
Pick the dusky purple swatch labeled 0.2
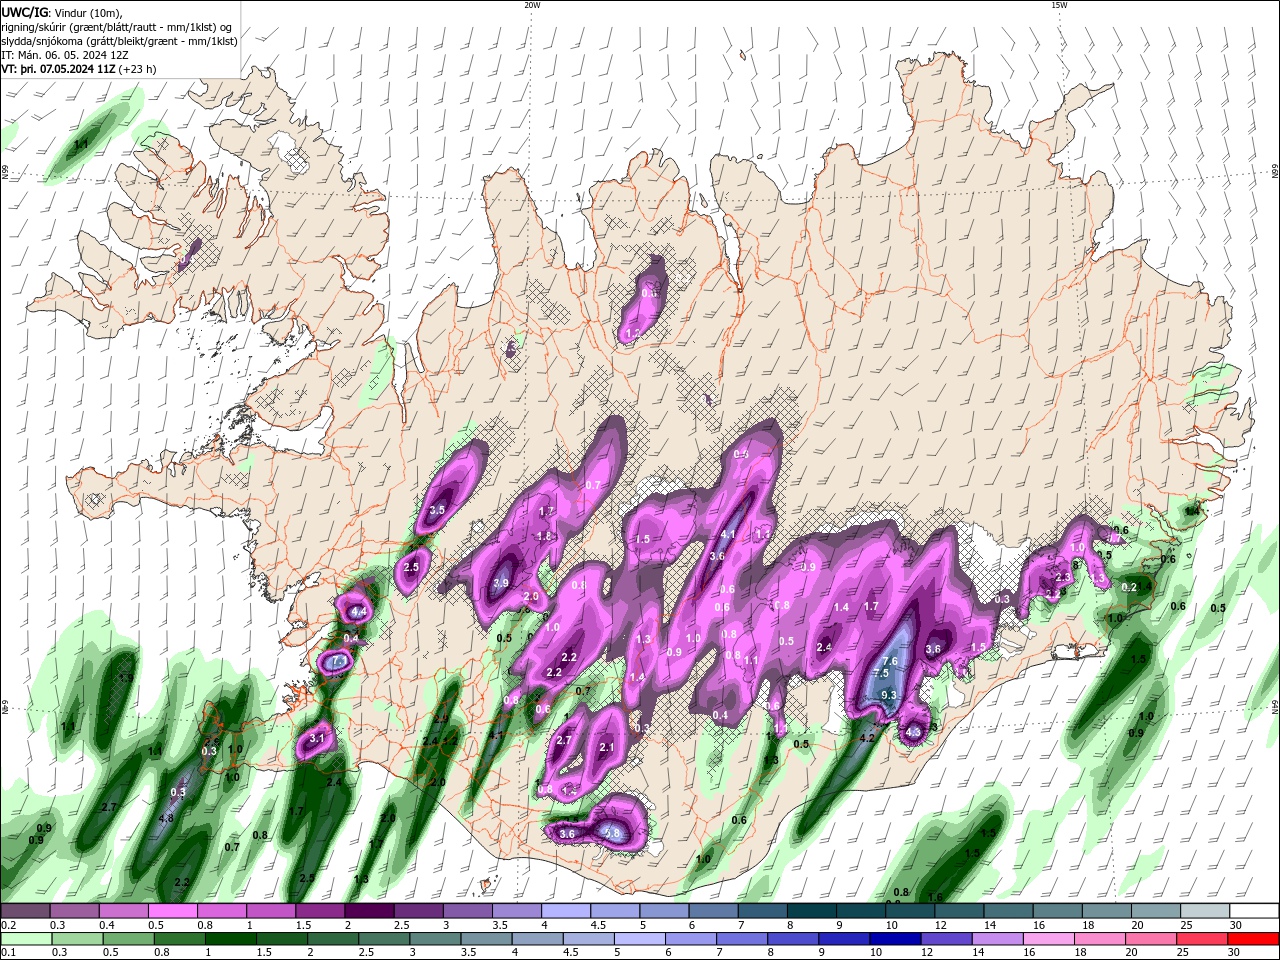tap(24, 911)
